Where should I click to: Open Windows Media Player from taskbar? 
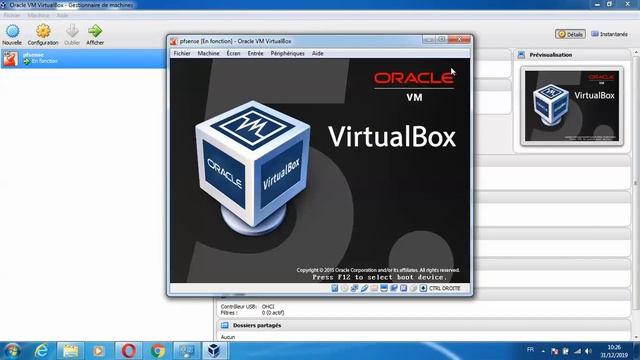coord(99,351)
